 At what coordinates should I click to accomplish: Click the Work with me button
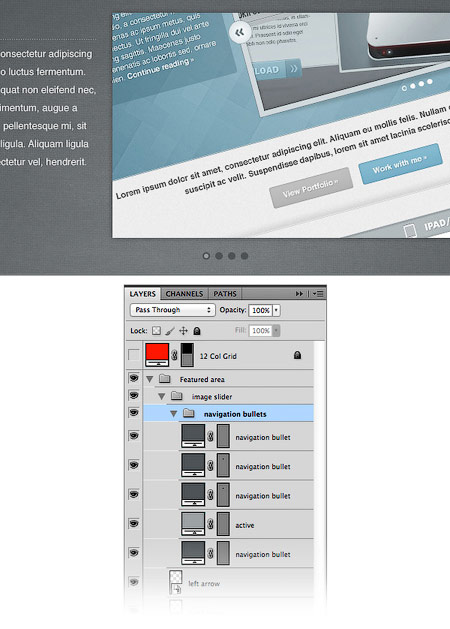(401, 164)
